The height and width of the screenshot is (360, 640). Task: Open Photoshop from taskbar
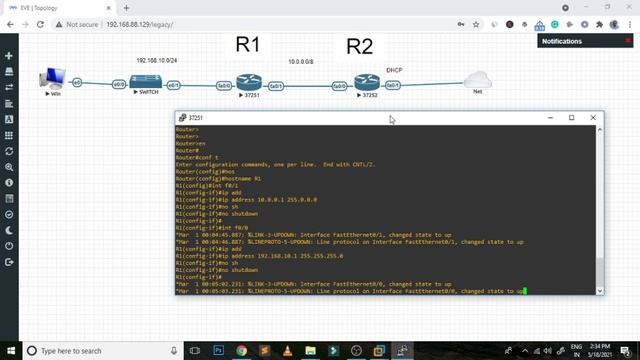[x=218, y=351]
